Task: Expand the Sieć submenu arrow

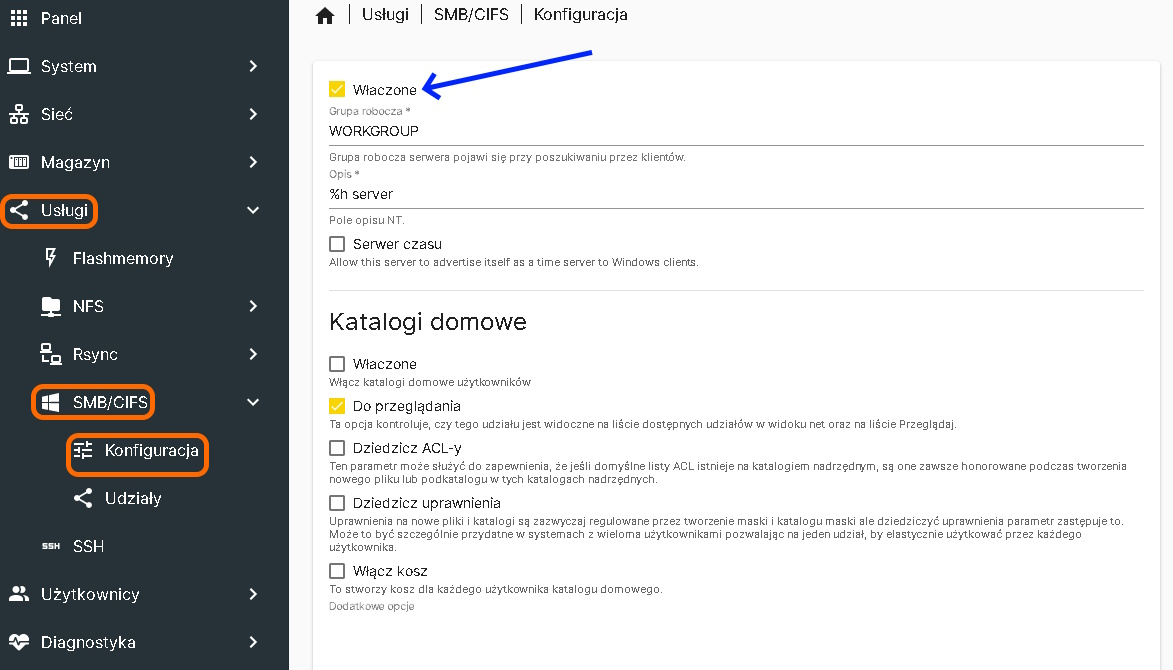Action: point(253,114)
